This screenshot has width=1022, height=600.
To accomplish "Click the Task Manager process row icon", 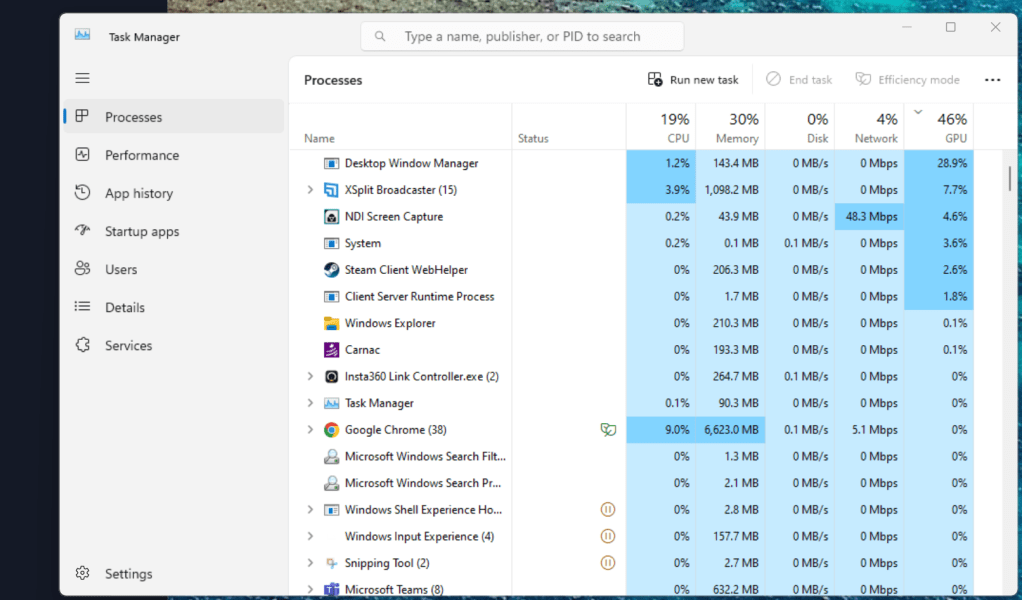I will [331, 403].
